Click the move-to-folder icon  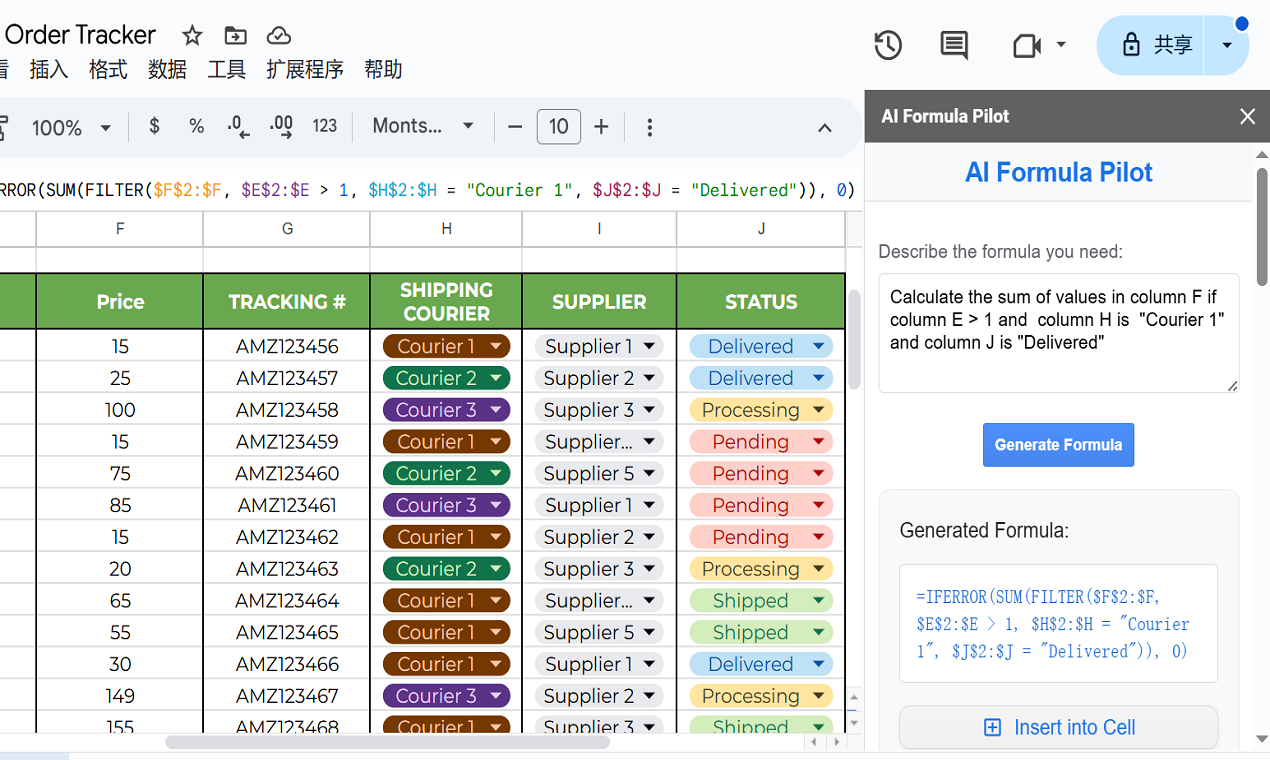pyautogui.click(x=235, y=36)
